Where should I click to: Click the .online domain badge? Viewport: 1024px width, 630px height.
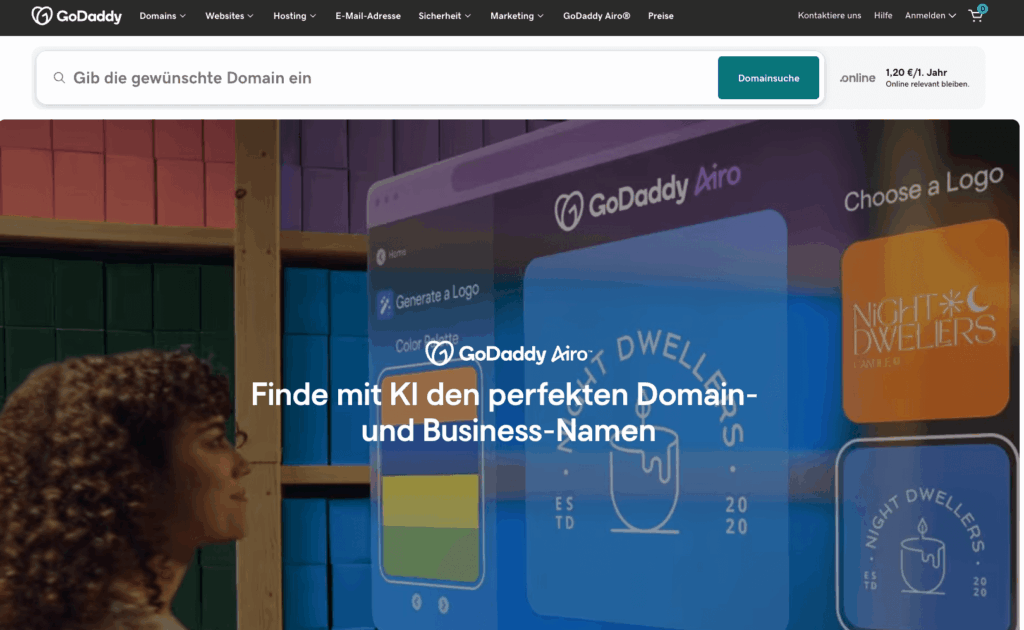tap(858, 78)
